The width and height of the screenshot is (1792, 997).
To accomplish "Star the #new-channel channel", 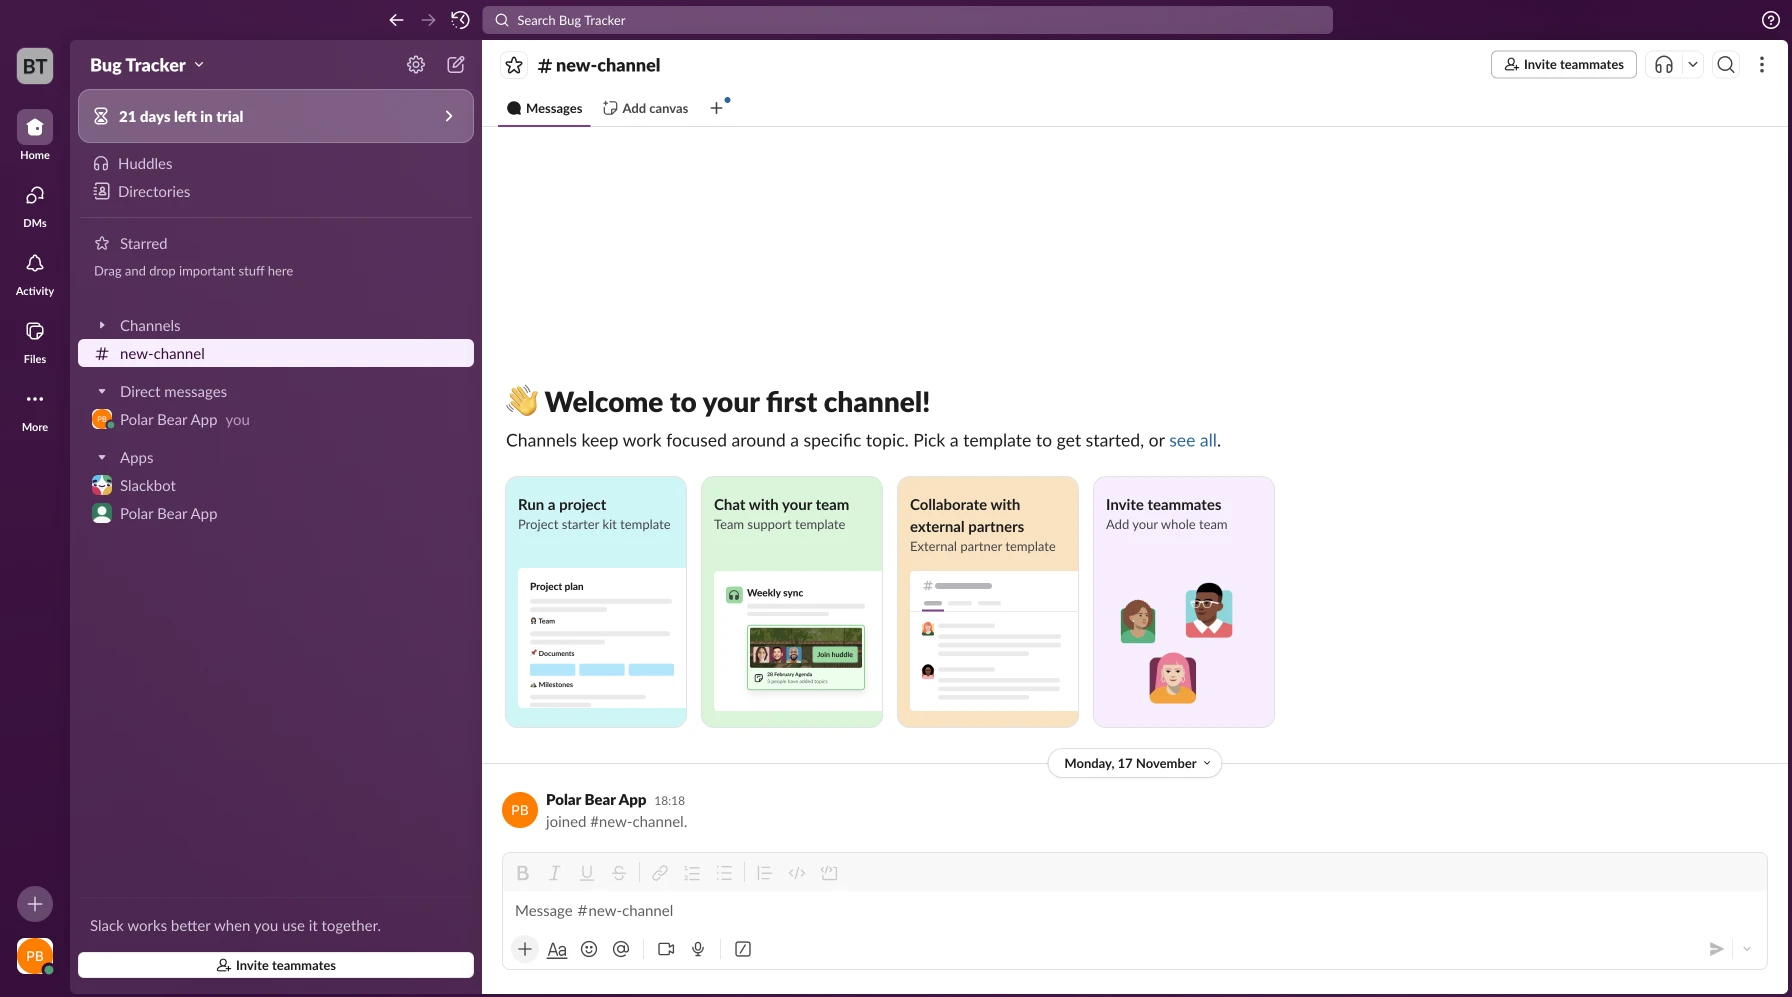I will 514,65.
